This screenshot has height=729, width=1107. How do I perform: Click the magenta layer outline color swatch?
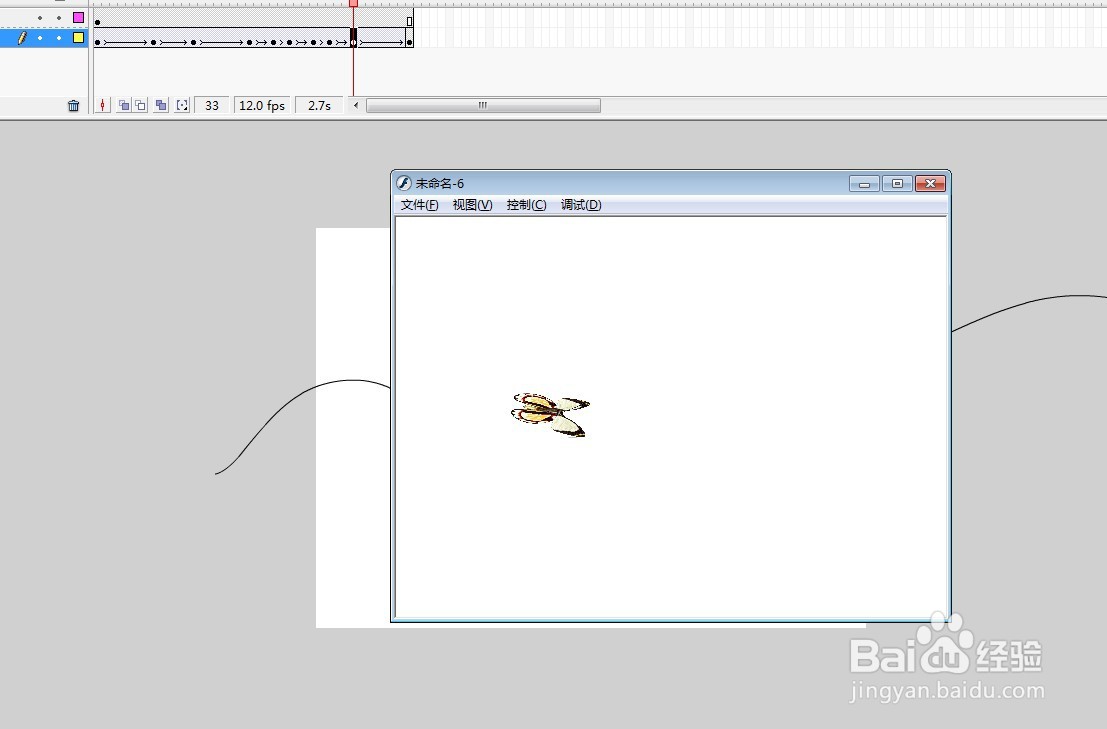(78, 18)
